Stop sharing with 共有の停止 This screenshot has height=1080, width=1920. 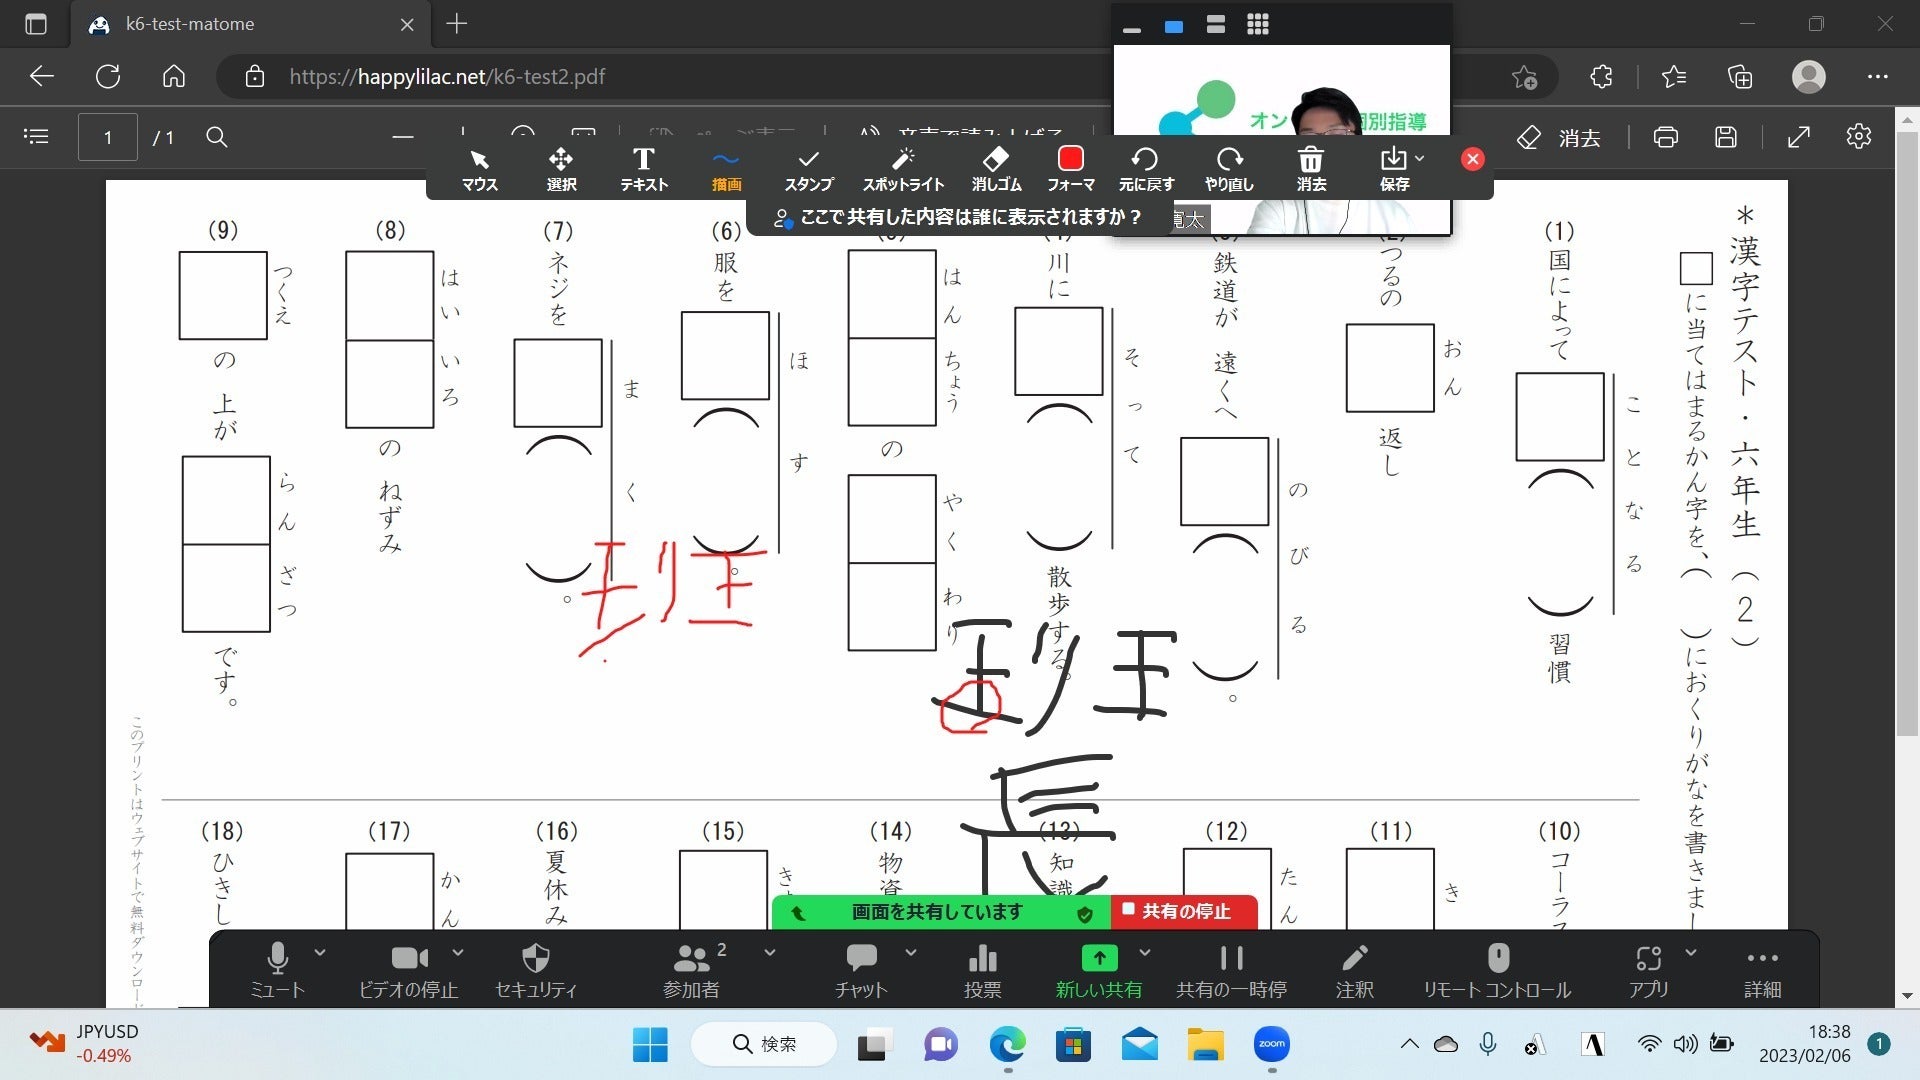coord(1183,911)
